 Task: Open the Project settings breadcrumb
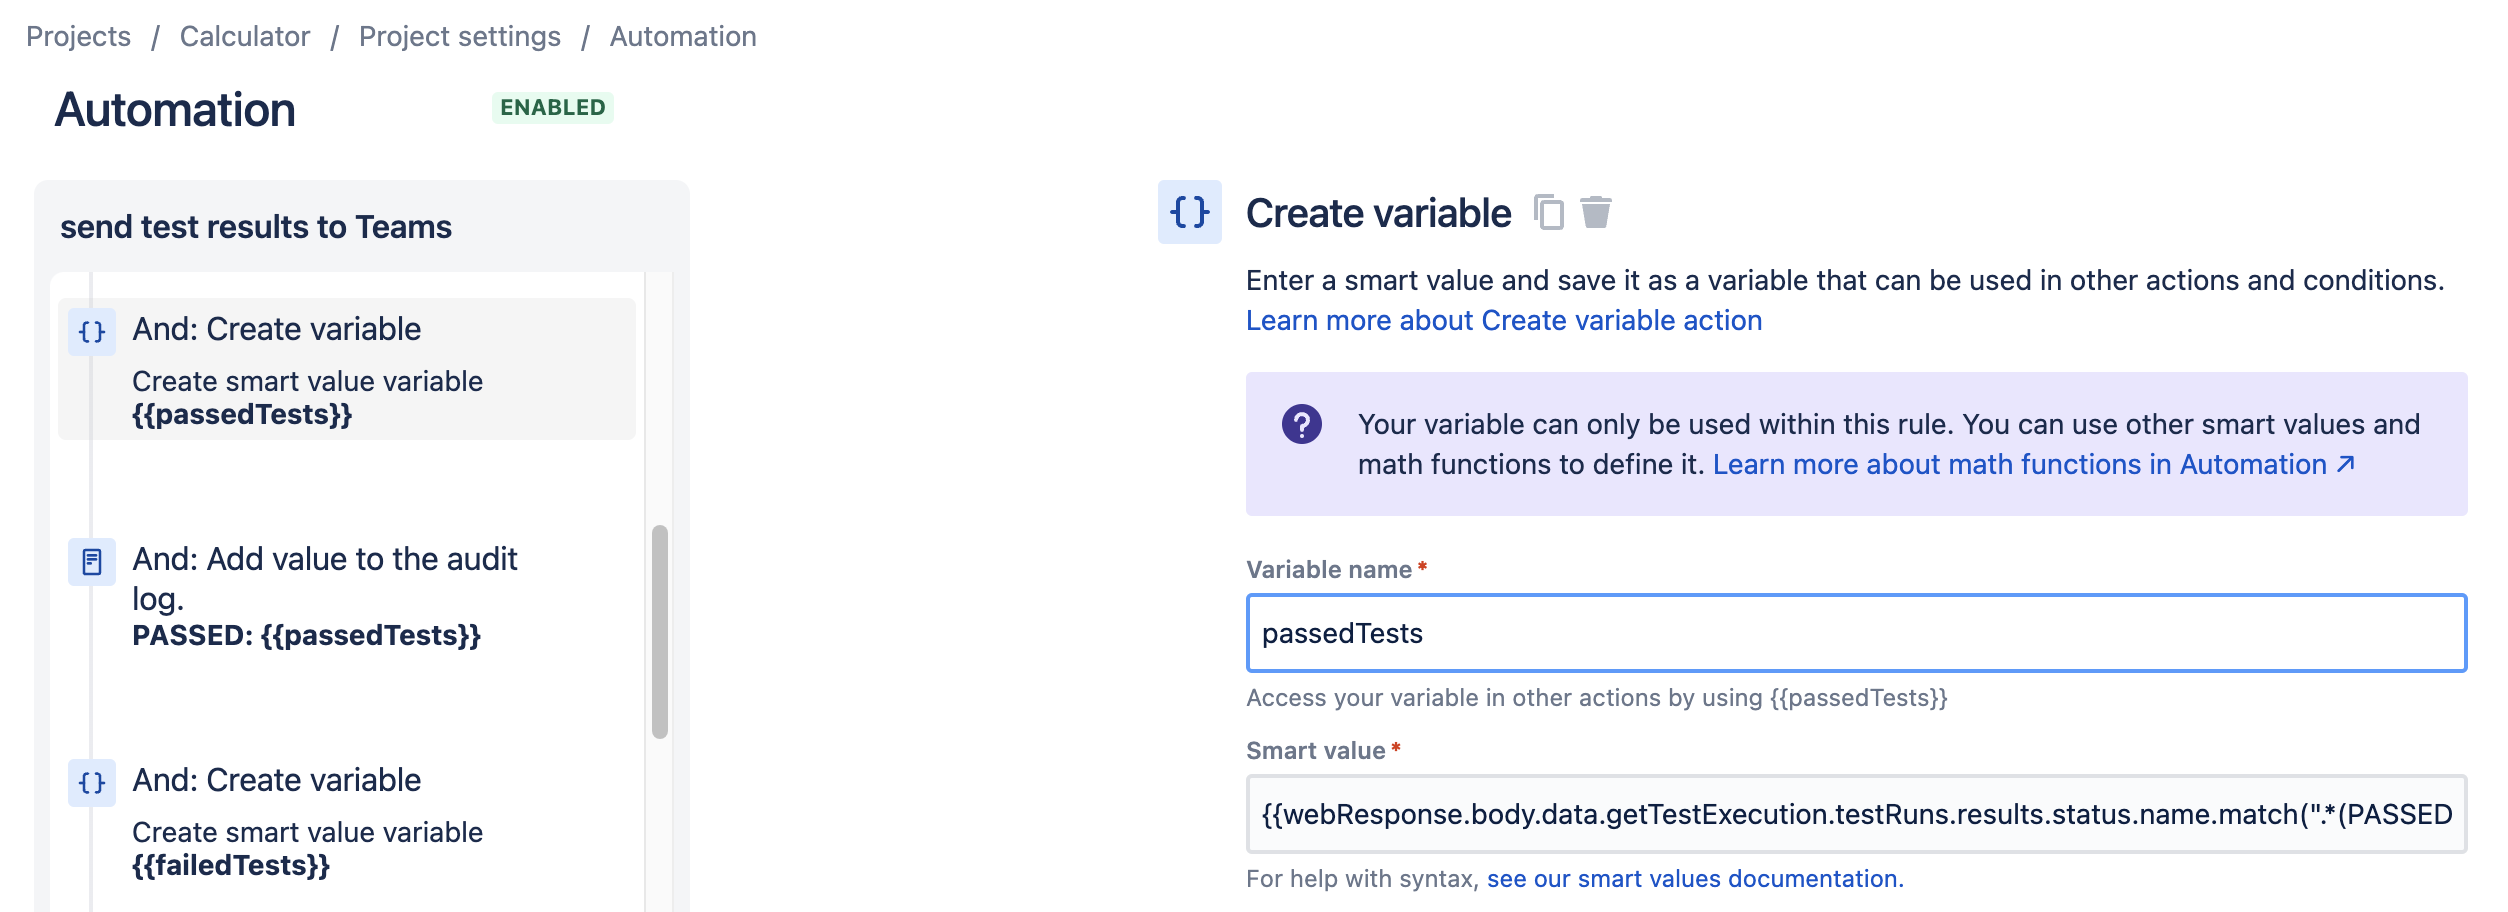(460, 36)
